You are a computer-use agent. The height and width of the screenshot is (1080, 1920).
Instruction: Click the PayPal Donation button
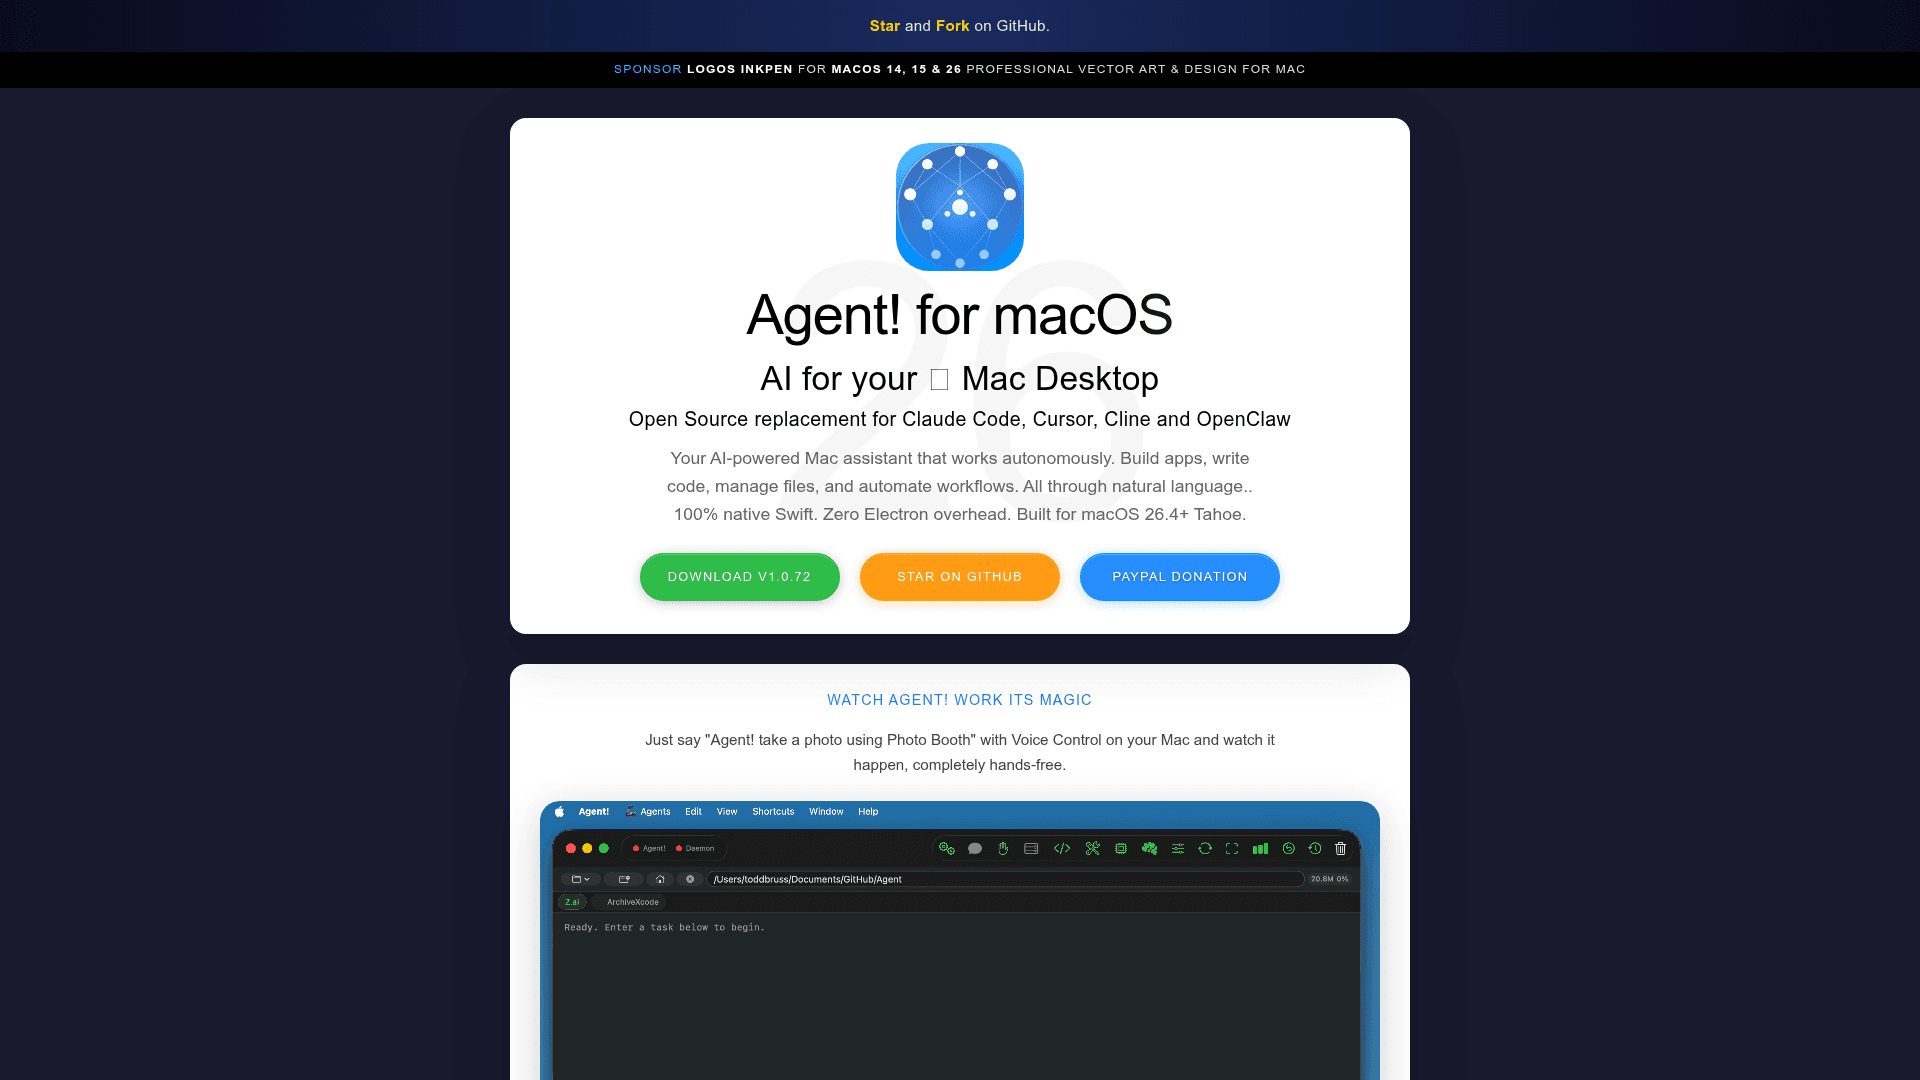[1179, 577]
